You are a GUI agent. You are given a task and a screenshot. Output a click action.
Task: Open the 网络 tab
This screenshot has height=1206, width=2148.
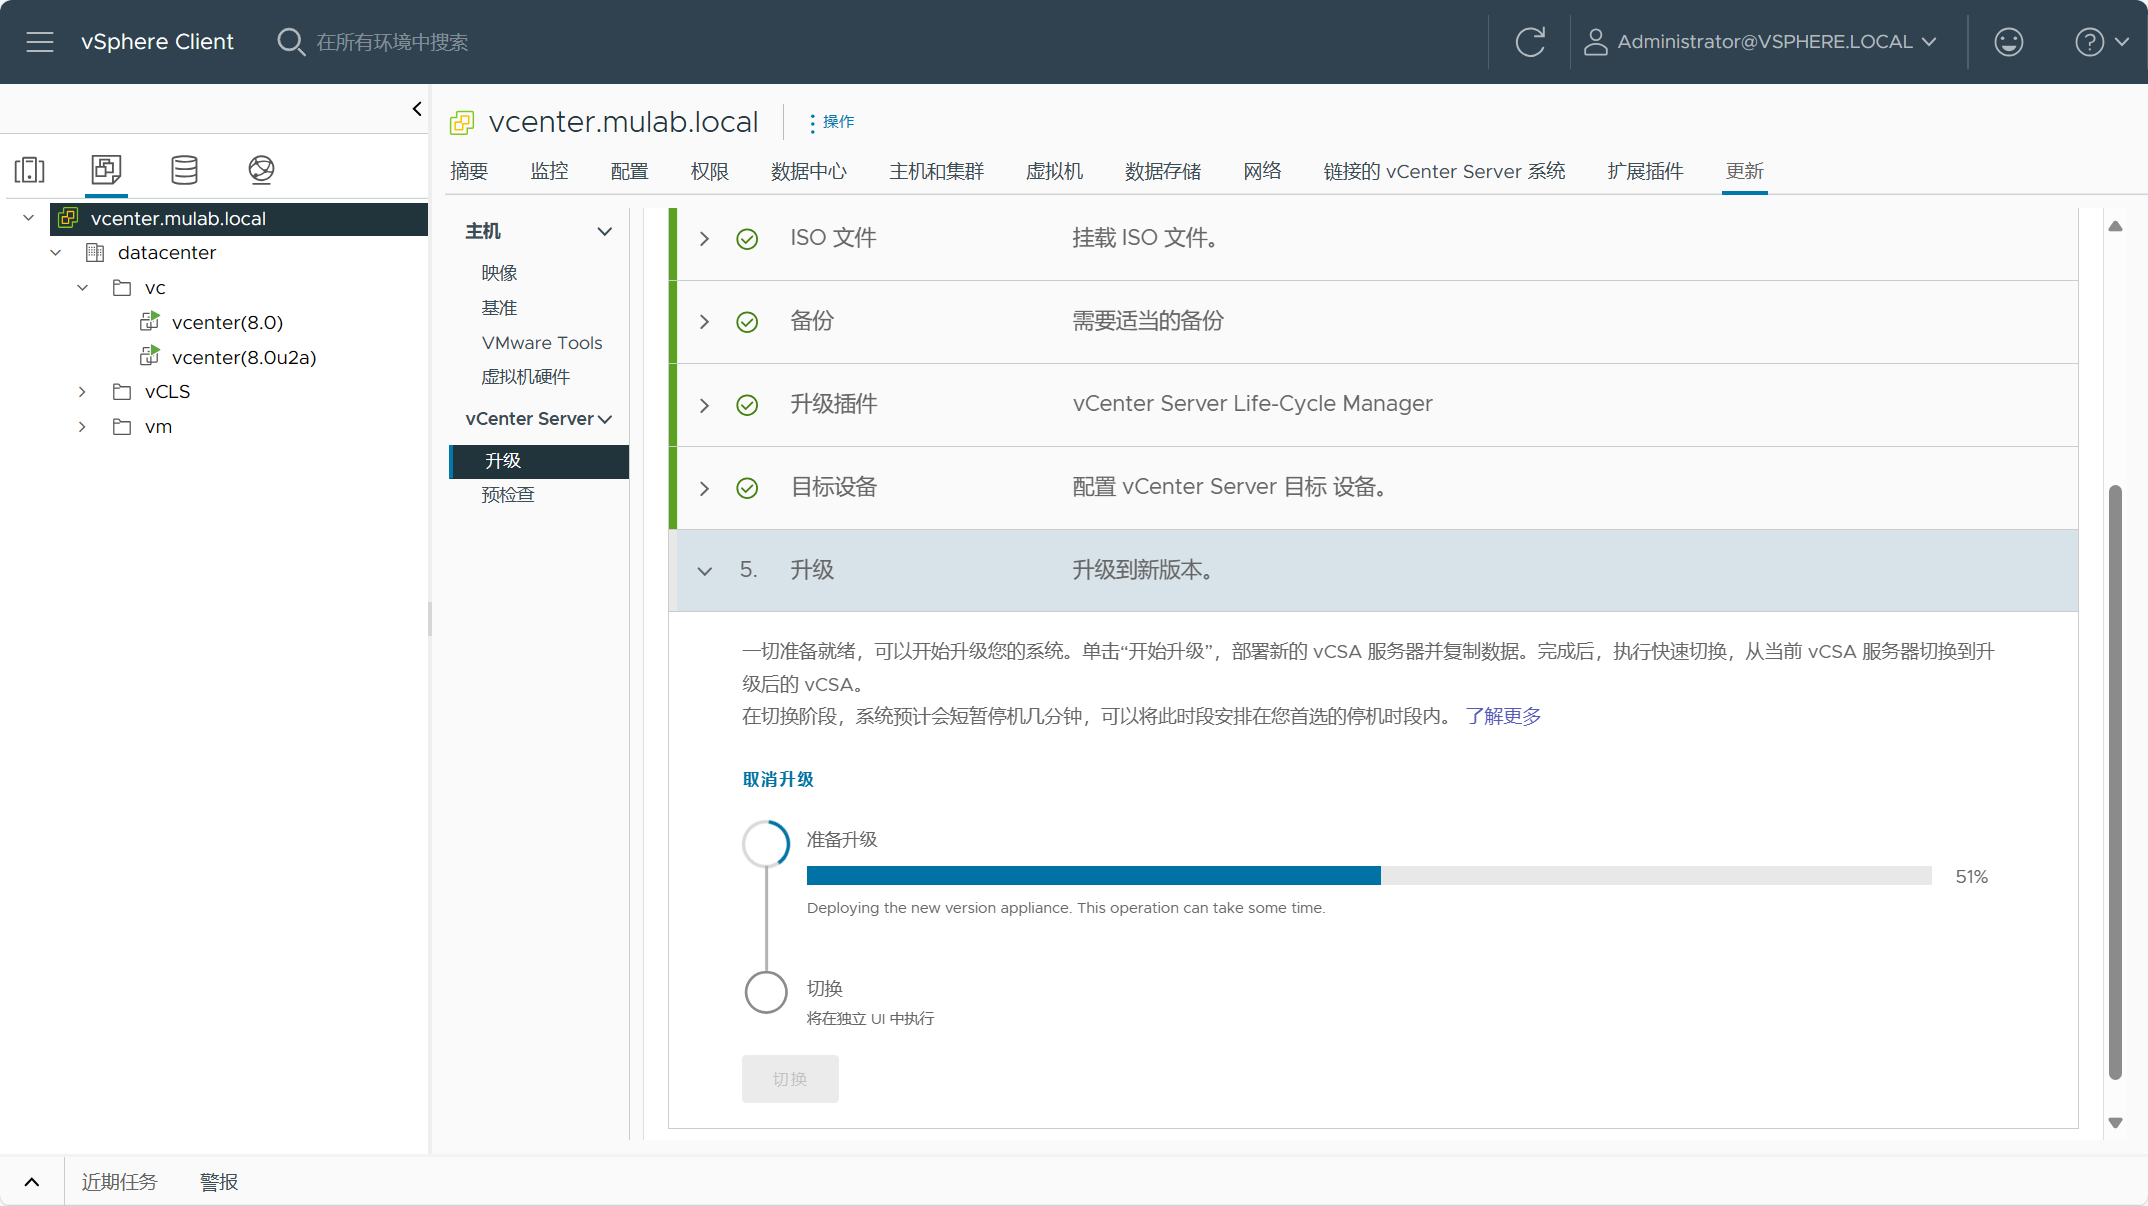1262,171
